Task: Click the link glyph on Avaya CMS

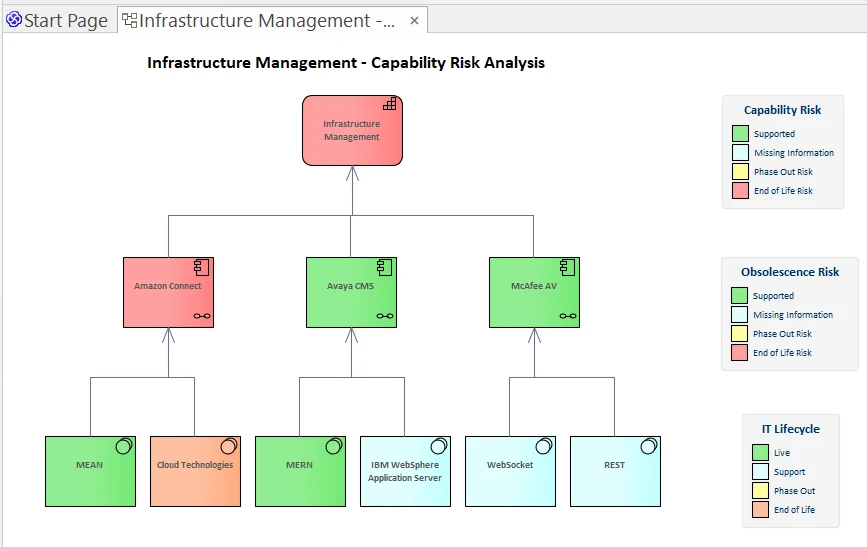Action: pos(385,316)
